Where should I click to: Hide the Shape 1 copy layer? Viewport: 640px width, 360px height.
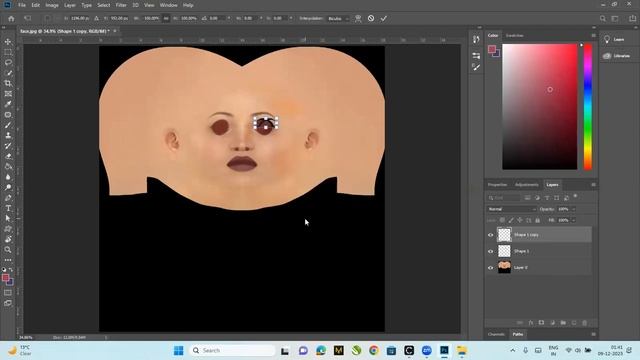[x=490, y=235]
